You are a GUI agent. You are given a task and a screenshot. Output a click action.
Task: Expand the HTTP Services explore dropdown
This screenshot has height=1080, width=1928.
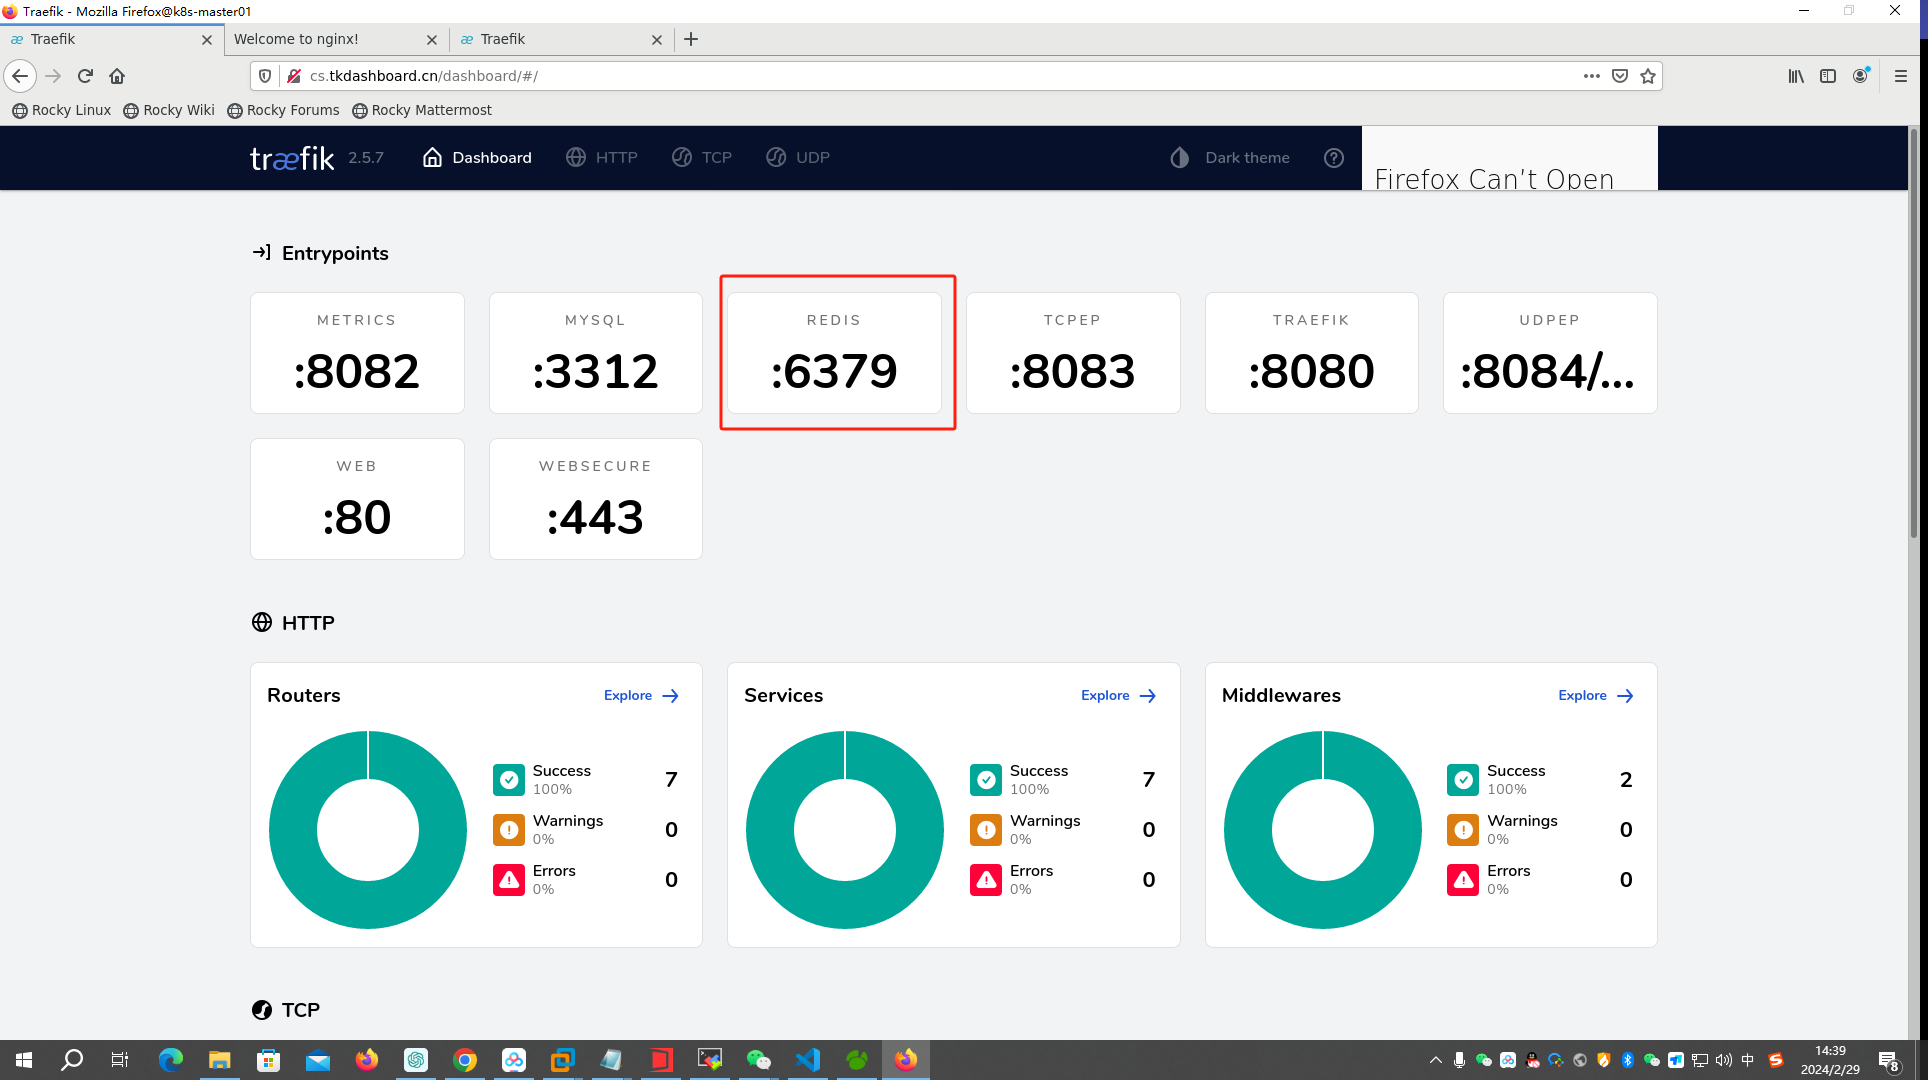click(1116, 695)
